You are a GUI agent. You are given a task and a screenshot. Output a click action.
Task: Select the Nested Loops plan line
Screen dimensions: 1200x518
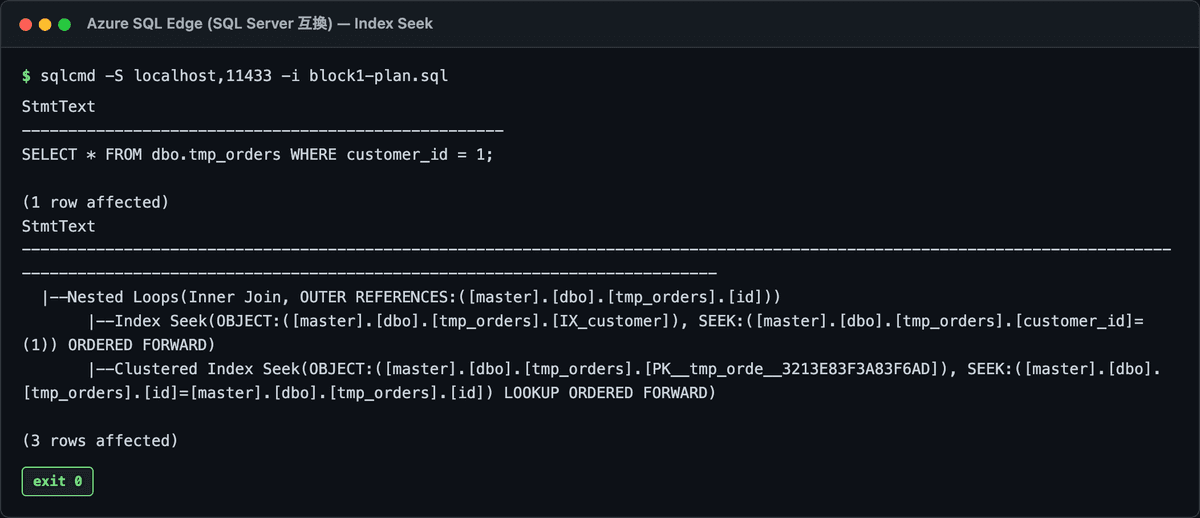click(411, 298)
